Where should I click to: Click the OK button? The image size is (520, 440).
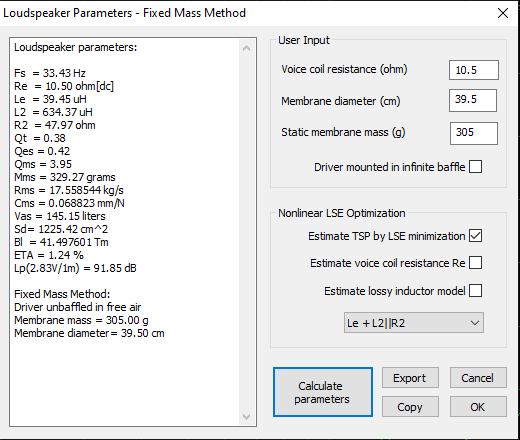coord(478,406)
